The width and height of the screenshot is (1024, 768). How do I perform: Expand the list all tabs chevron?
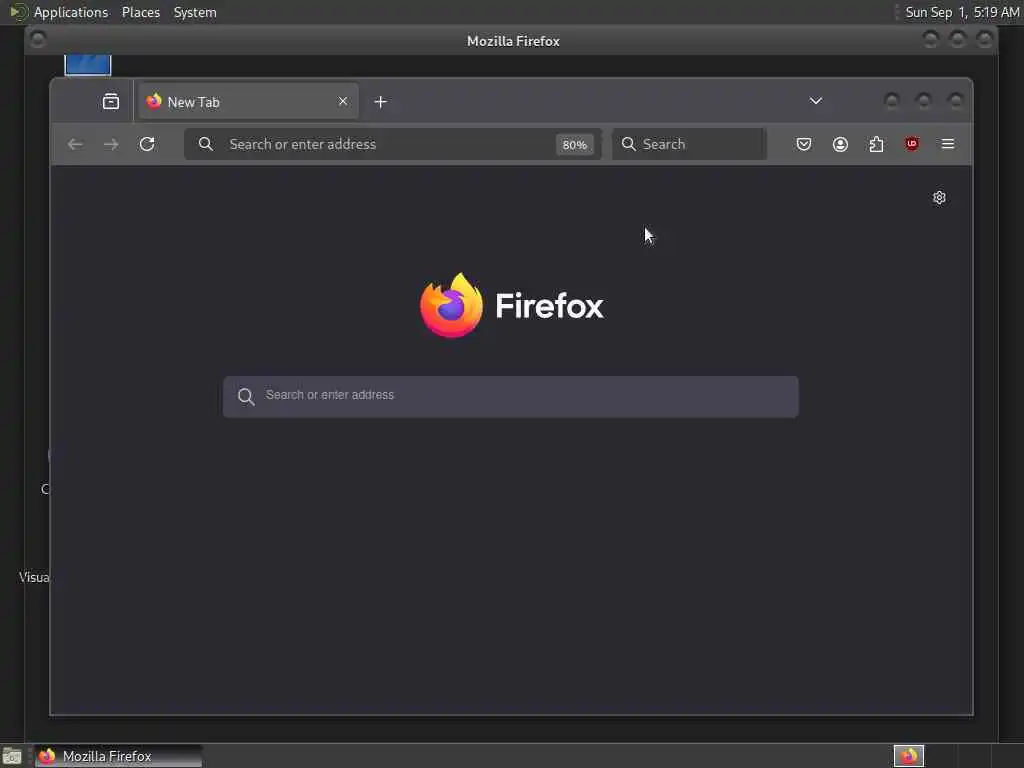tap(816, 101)
